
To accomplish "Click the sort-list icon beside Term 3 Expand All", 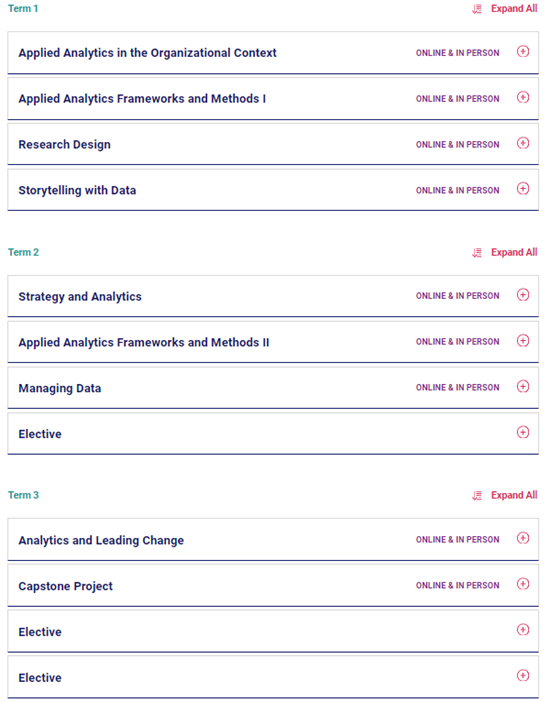I will coord(477,496).
